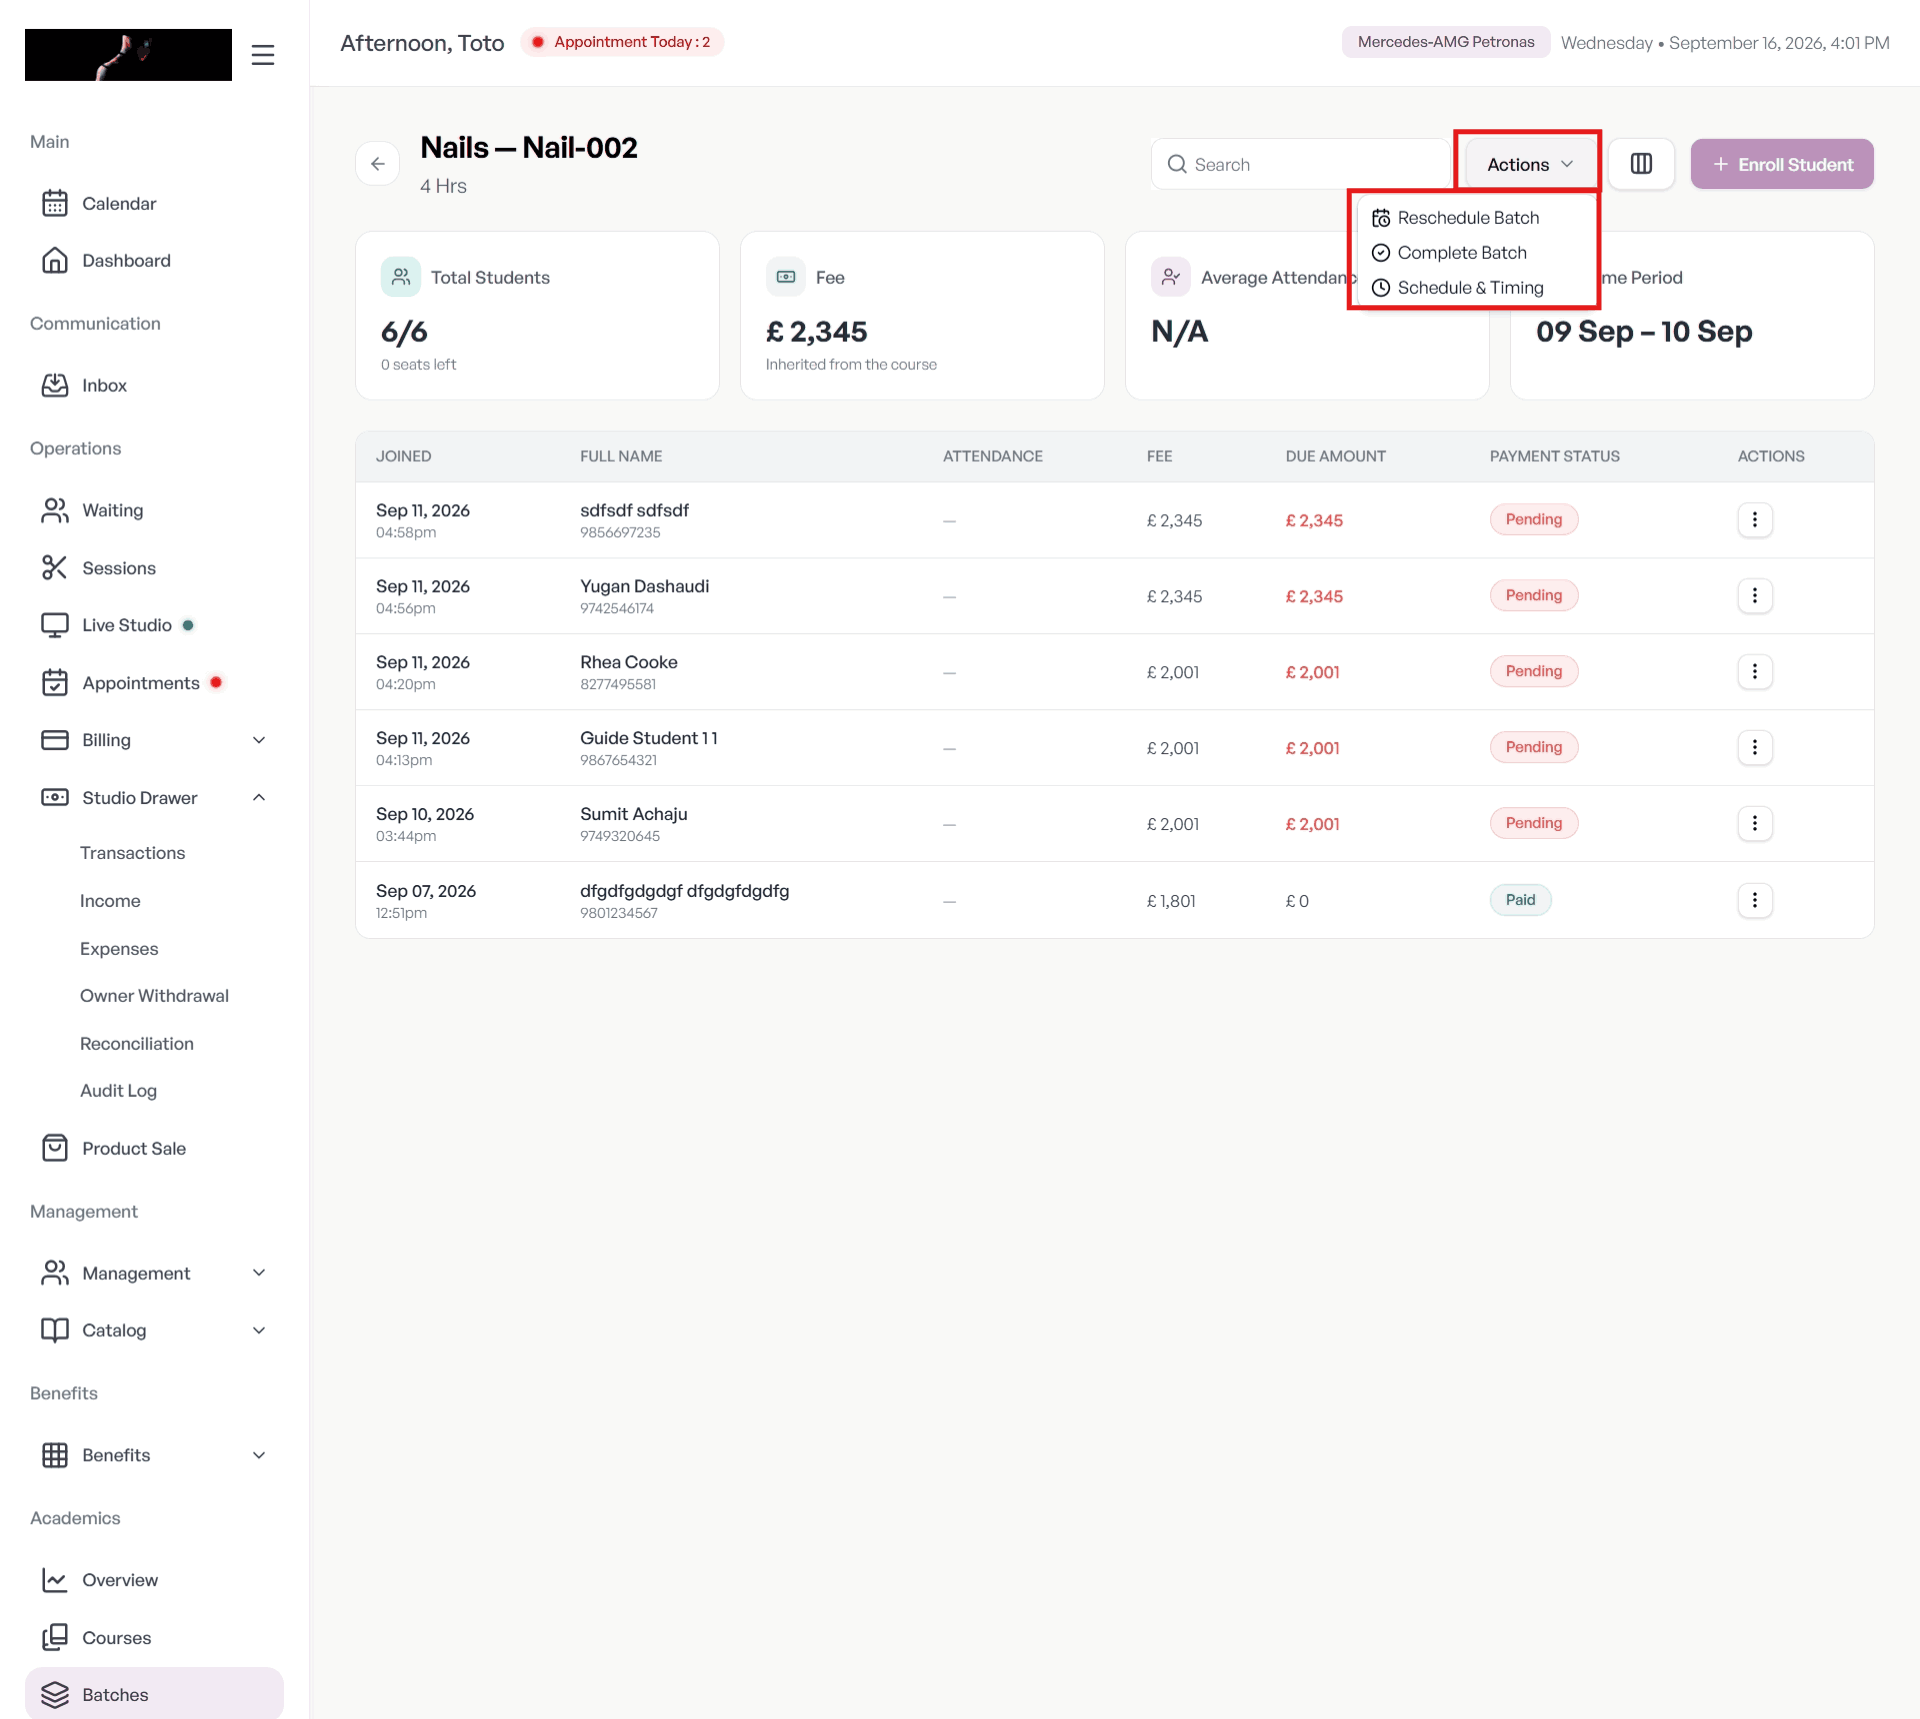Click Appointment Today : 2 badge
This screenshot has width=1920, height=1719.
(x=622, y=42)
